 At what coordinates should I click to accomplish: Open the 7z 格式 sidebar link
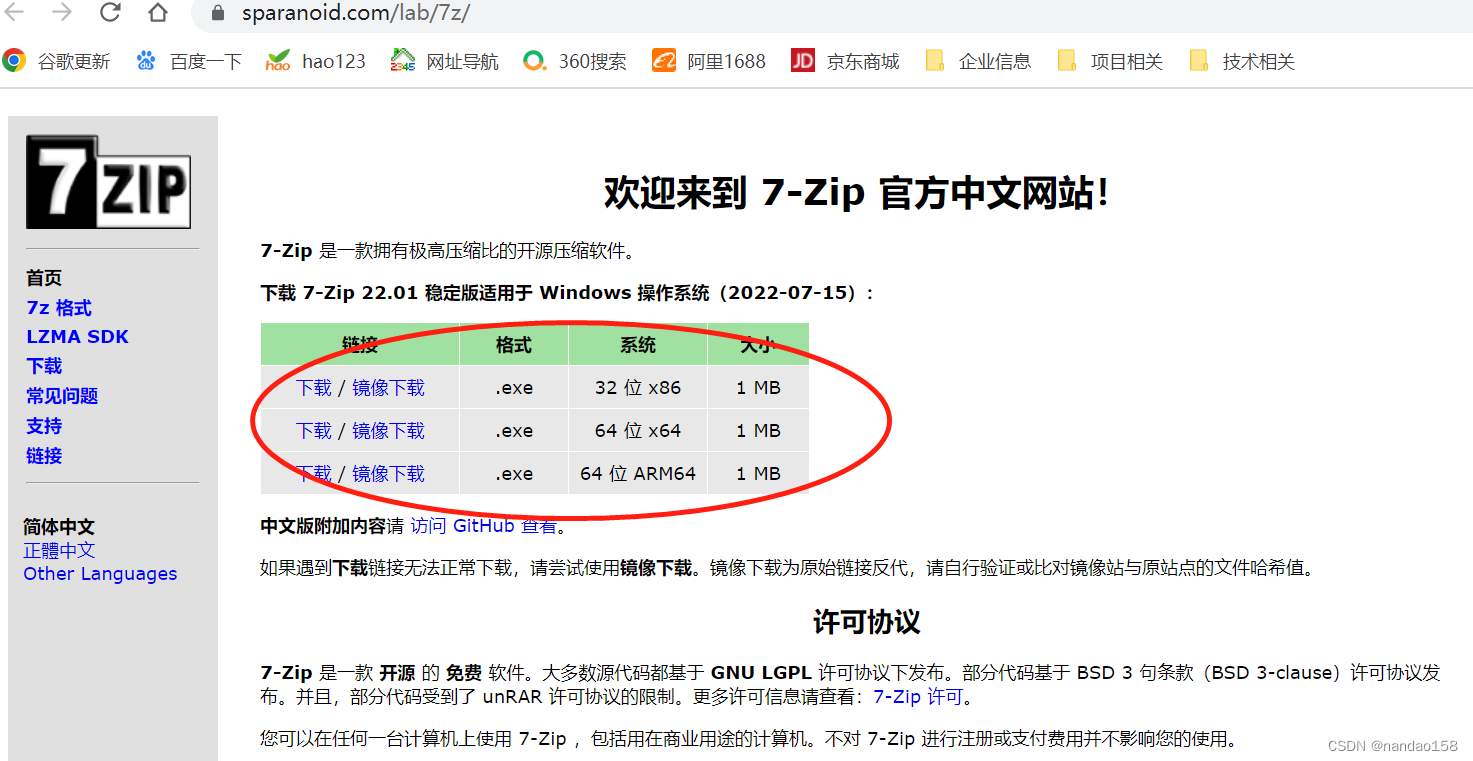pyautogui.click(x=59, y=308)
